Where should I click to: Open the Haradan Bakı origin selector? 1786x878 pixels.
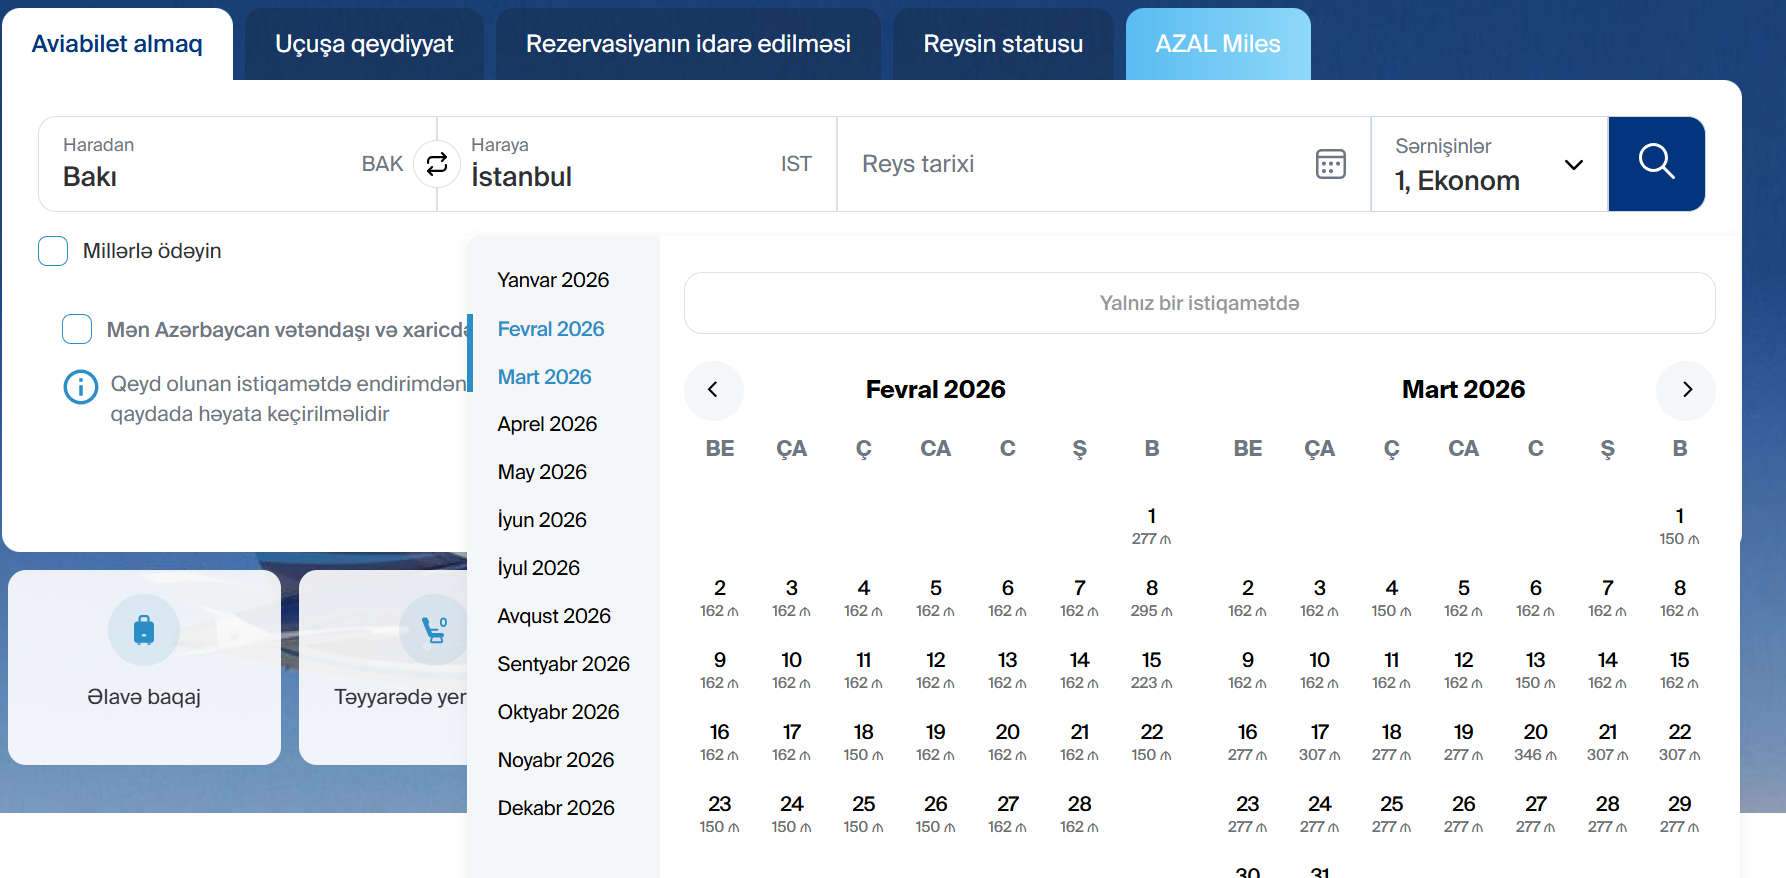(220, 164)
